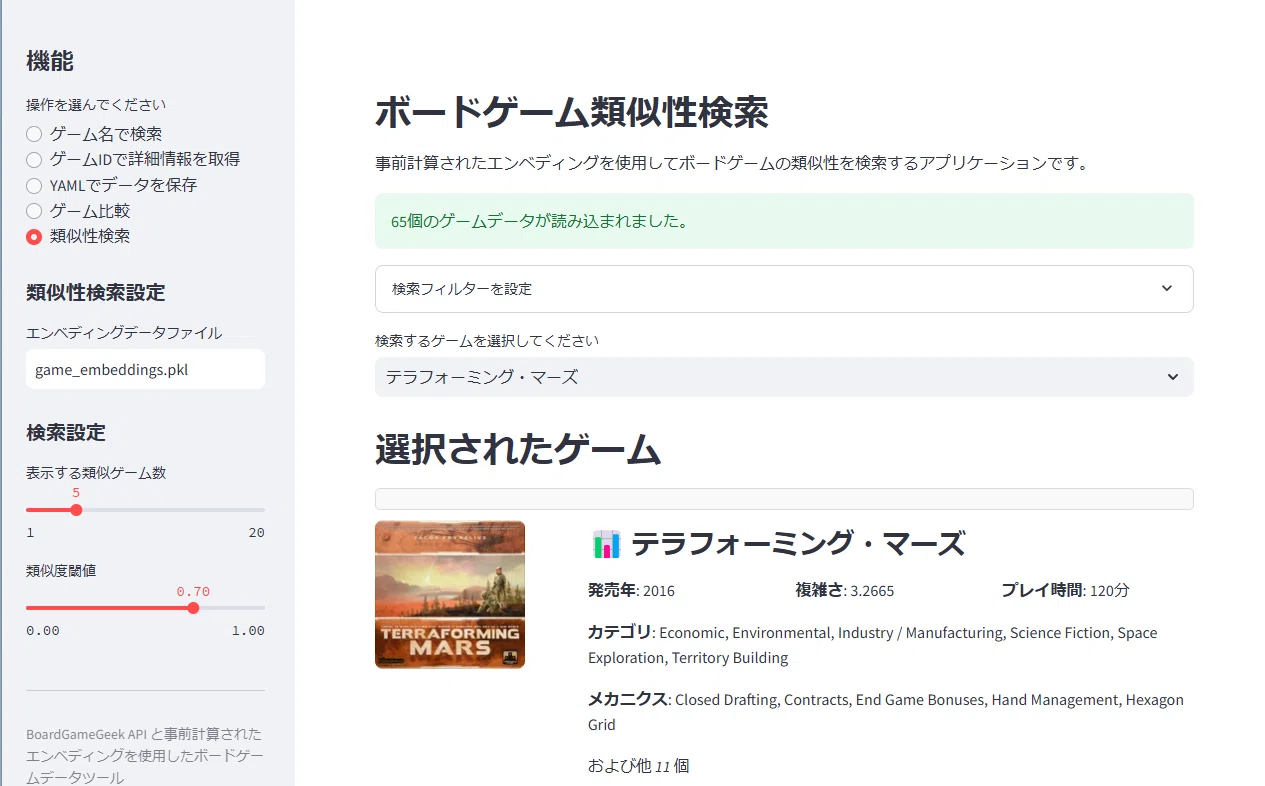Click the ボードゲーム類似性検索 page title

[x=572, y=113]
